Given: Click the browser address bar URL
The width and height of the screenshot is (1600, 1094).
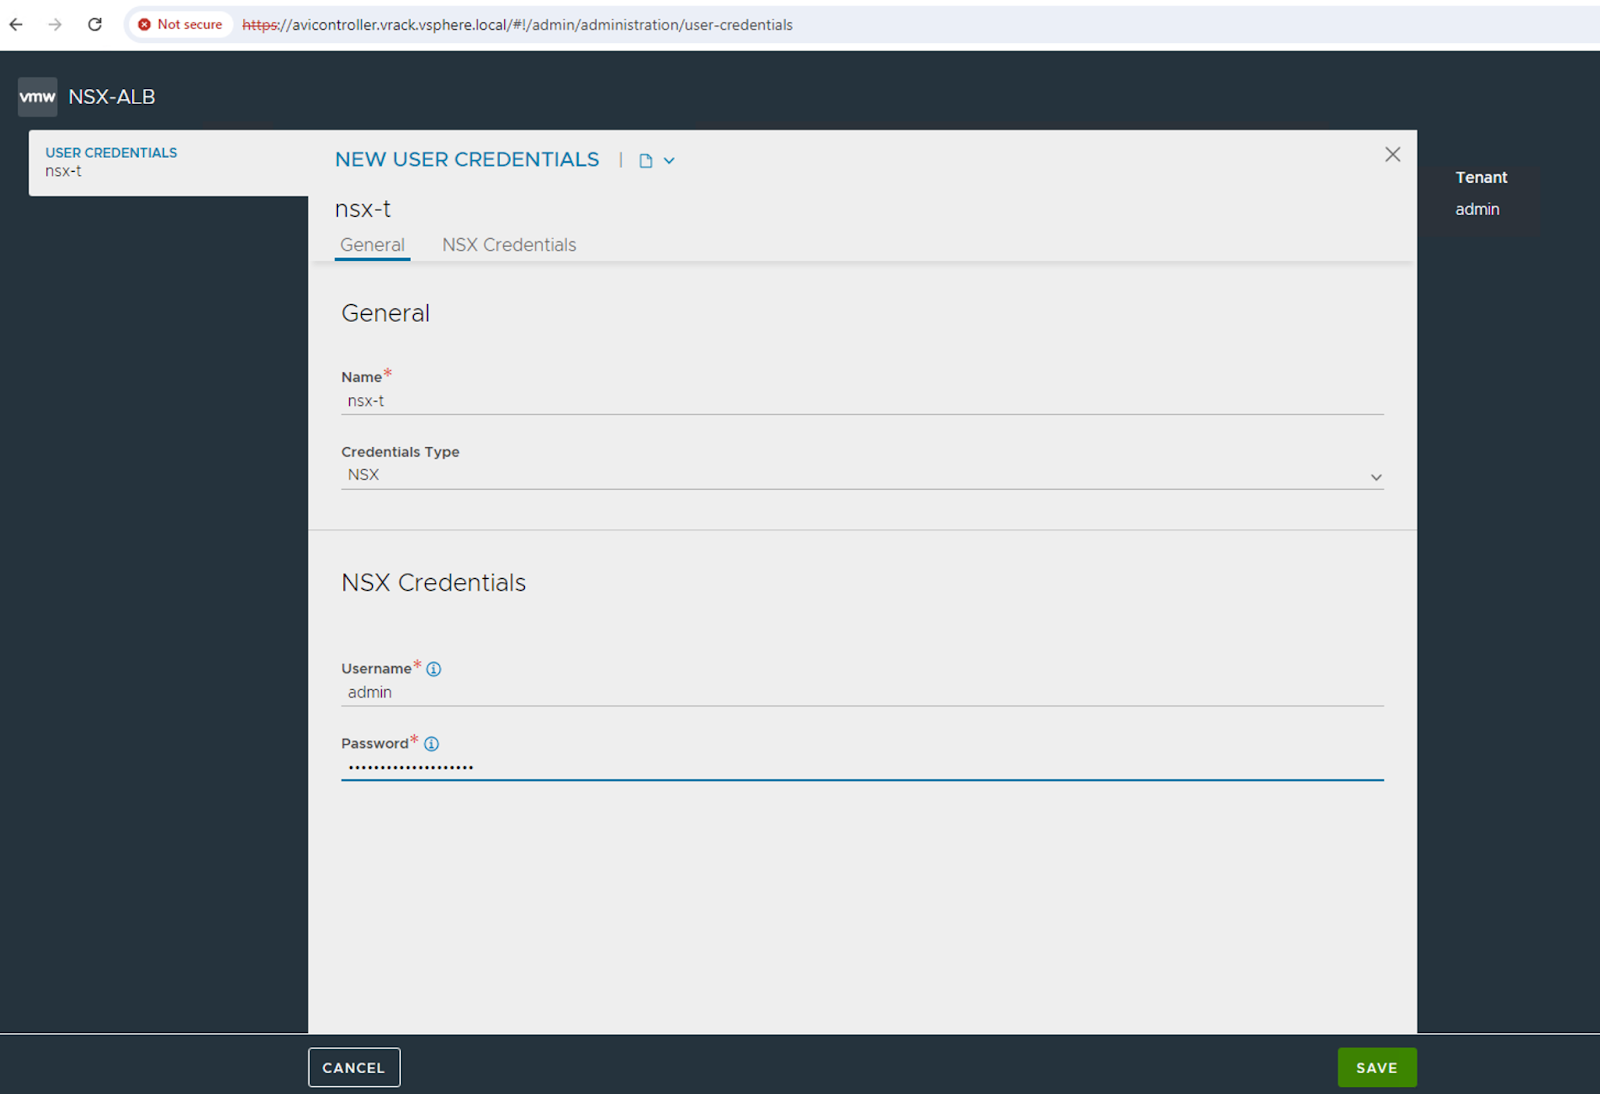Looking at the screenshot, I should (x=517, y=25).
